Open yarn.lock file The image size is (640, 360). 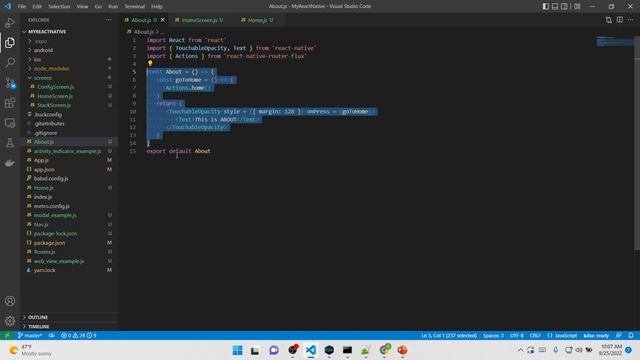point(44,270)
